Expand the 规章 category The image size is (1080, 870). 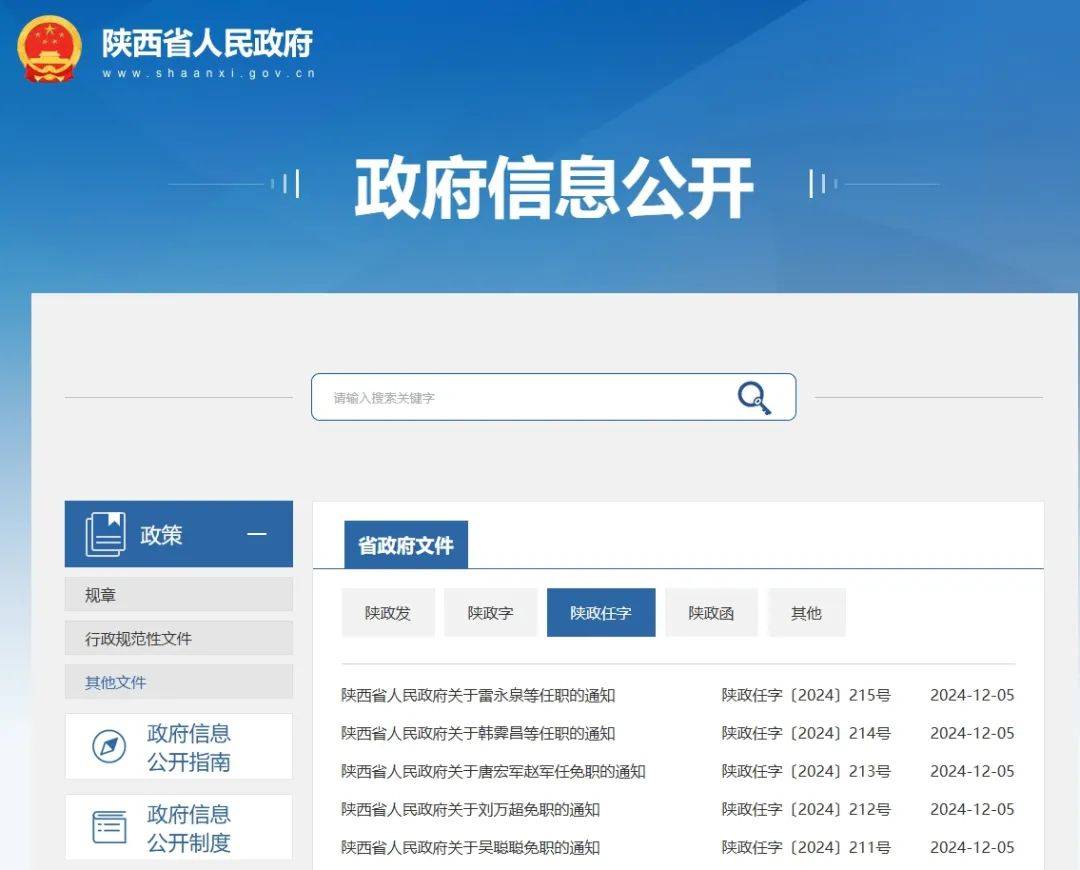tap(100, 594)
